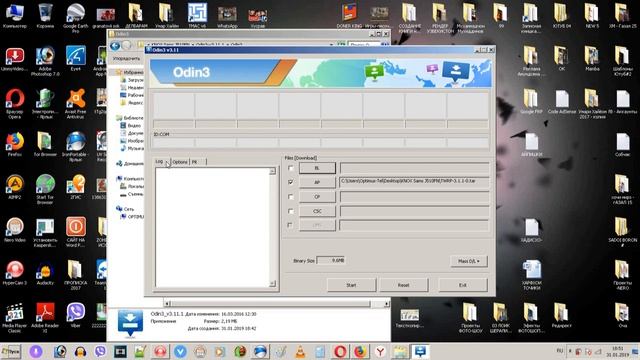Open the HyperCam 3 desktop shortcut
The width and height of the screenshot is (640, 360).
tap(15, 273)
